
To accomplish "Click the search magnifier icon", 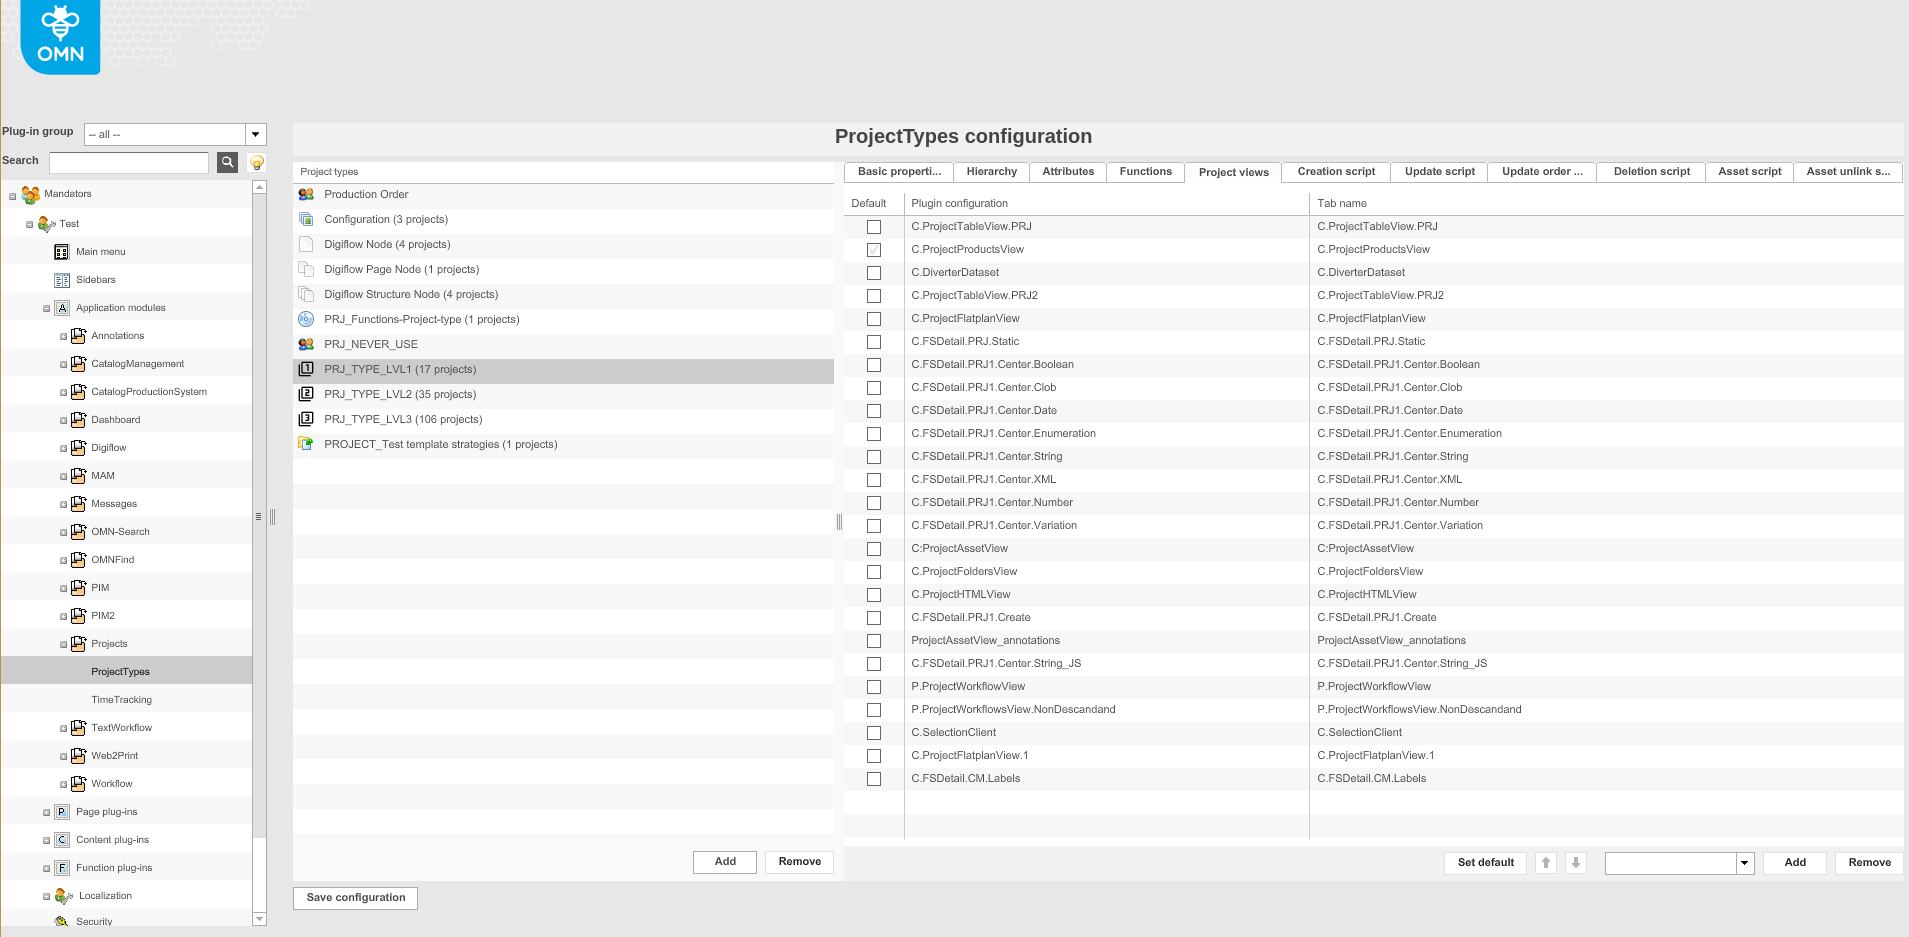I will (226, 162).
